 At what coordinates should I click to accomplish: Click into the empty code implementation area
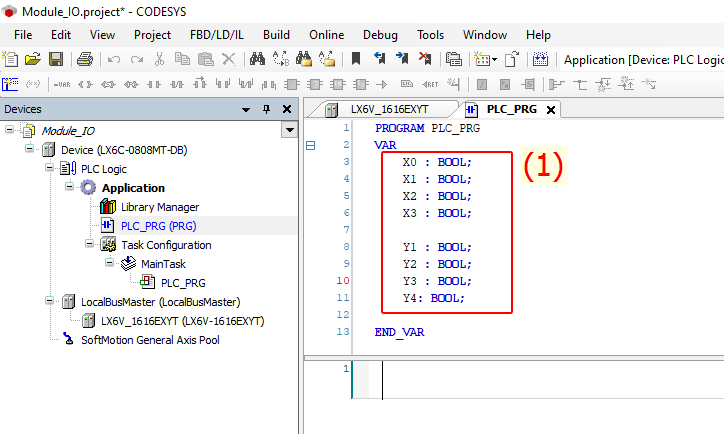[x=540, y=395]
